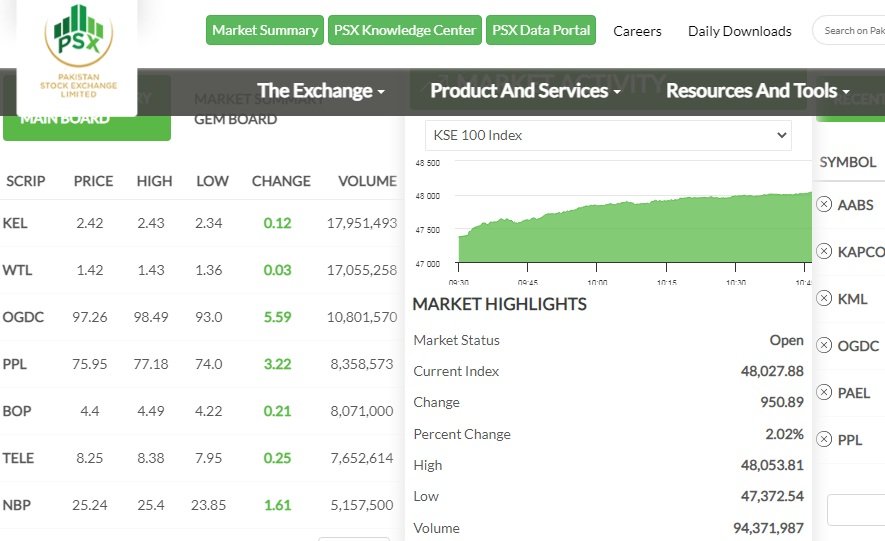
Task: Click the circled-x icon beside KML
Action: [x=824, y=298]
